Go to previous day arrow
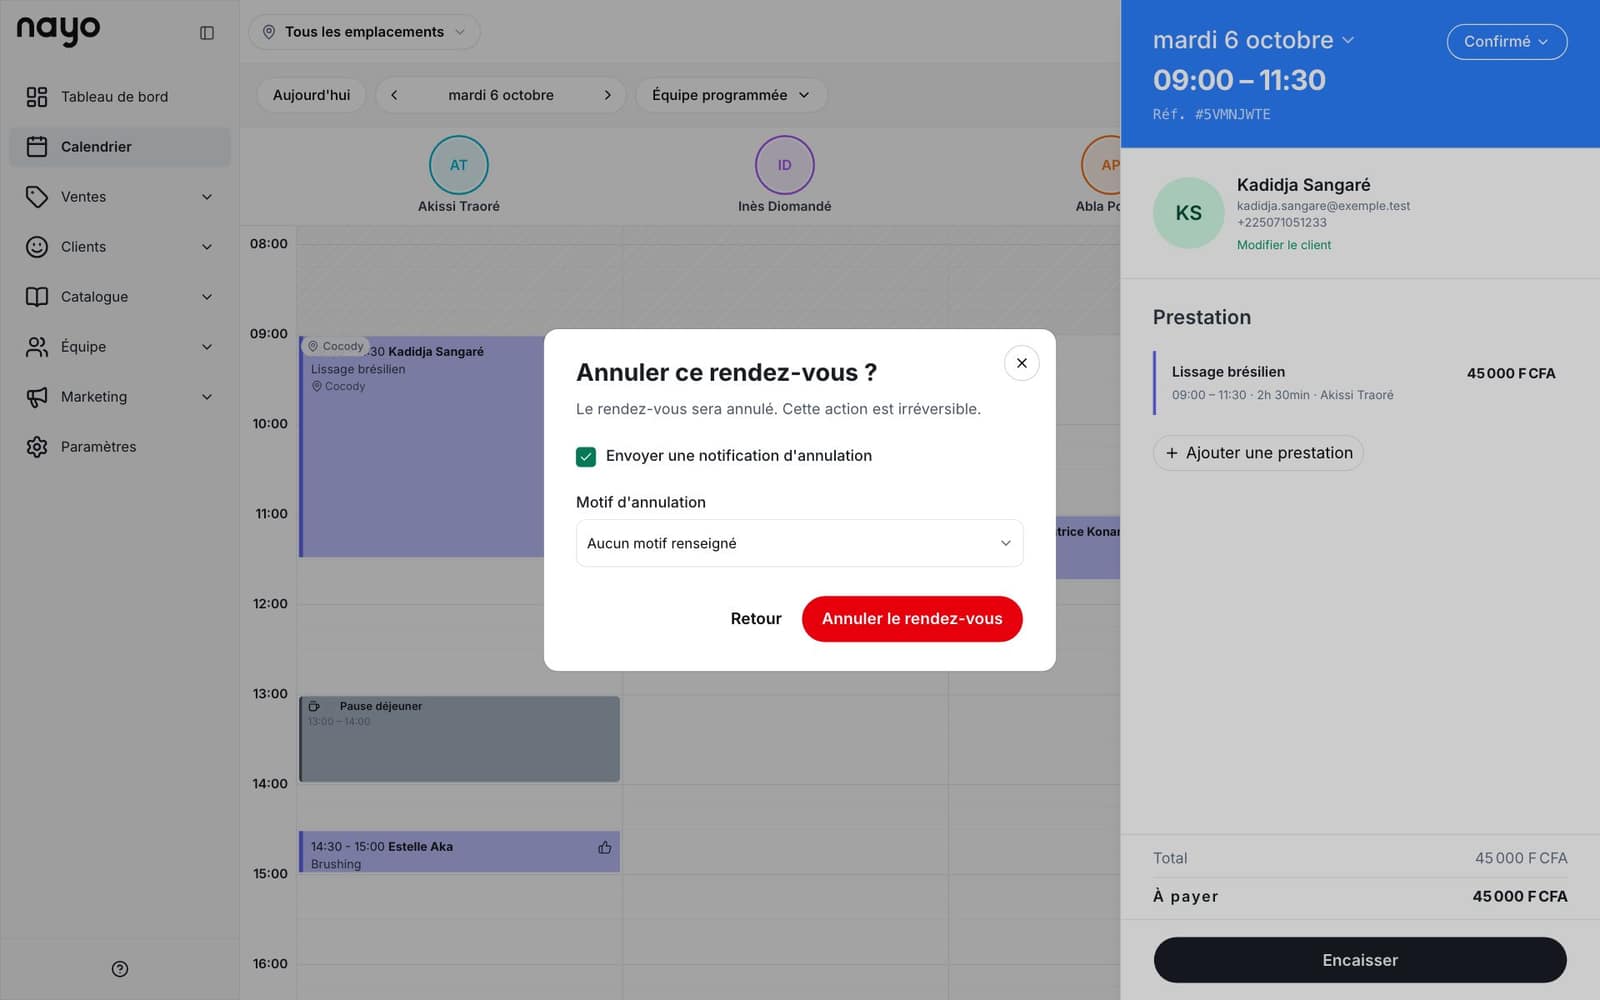Viewport: 1600px width, 1000px height. pyautogui.click(x=394, y=95)
